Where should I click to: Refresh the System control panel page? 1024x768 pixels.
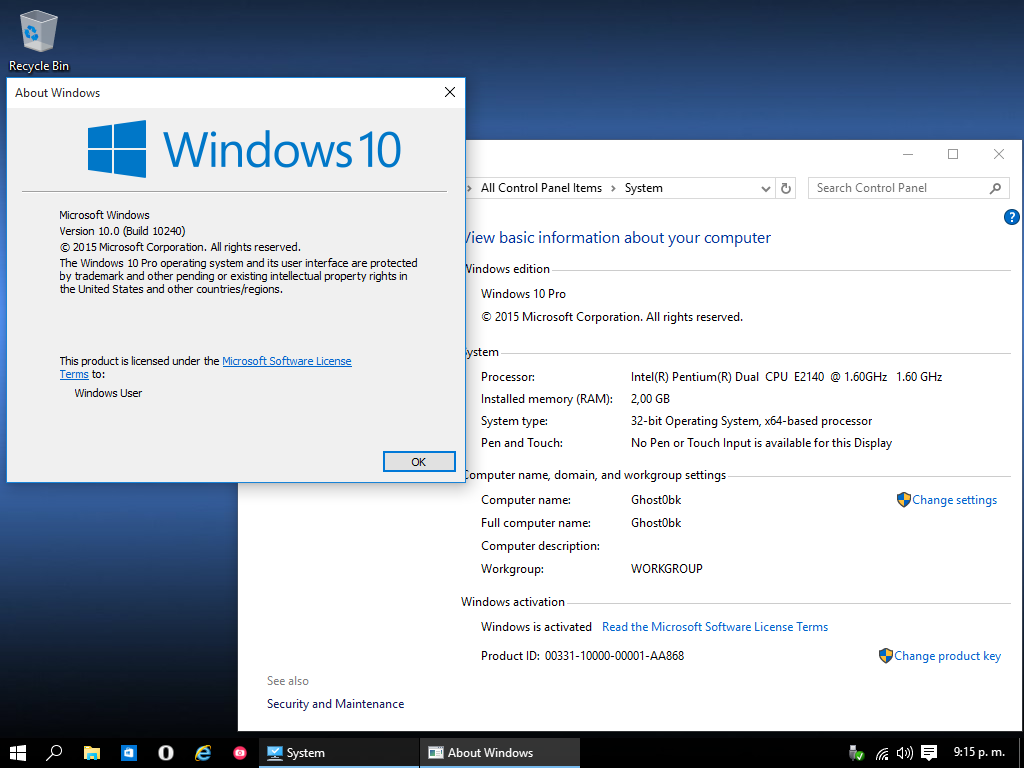tap(786, 189)
